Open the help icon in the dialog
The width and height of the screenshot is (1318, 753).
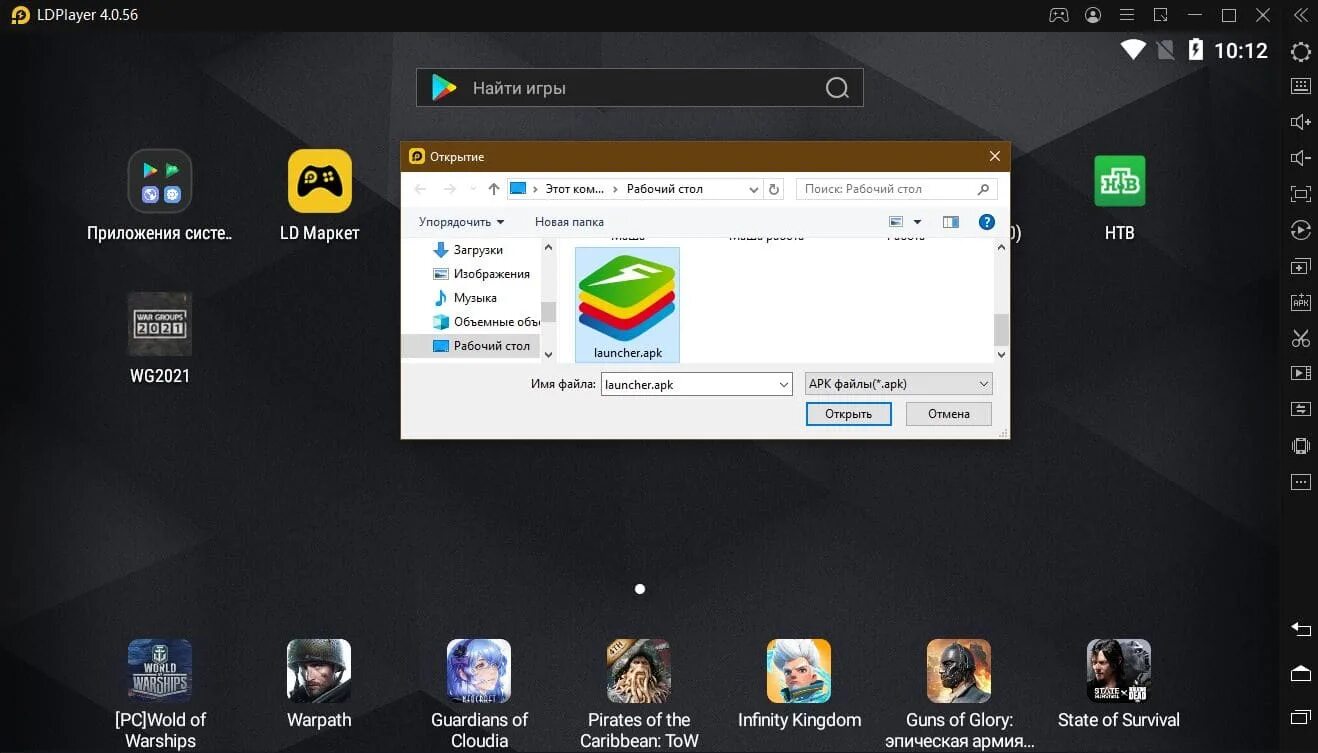pos(986,222)
